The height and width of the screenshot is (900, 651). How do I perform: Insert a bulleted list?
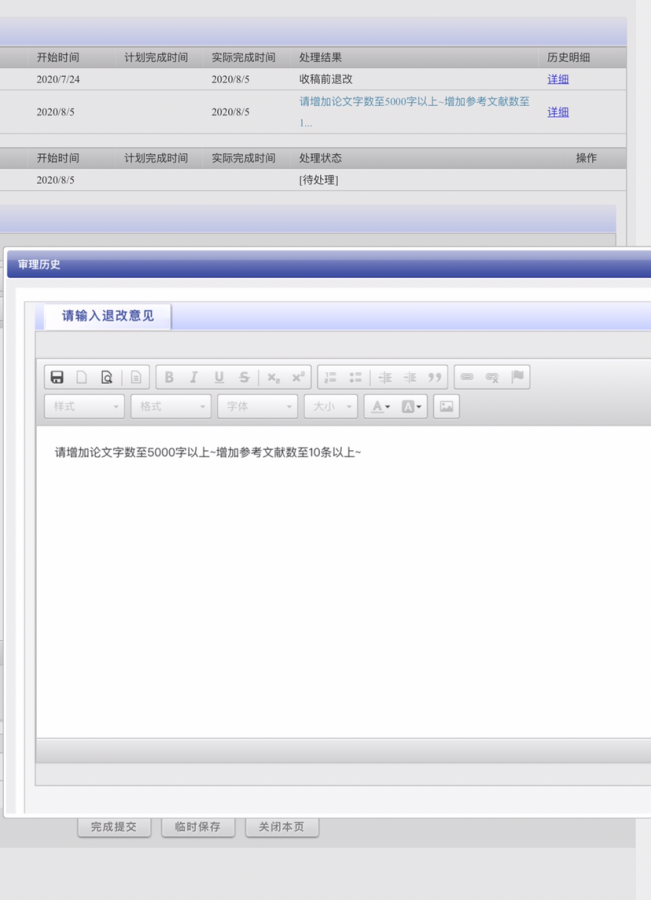coord(355,377)
